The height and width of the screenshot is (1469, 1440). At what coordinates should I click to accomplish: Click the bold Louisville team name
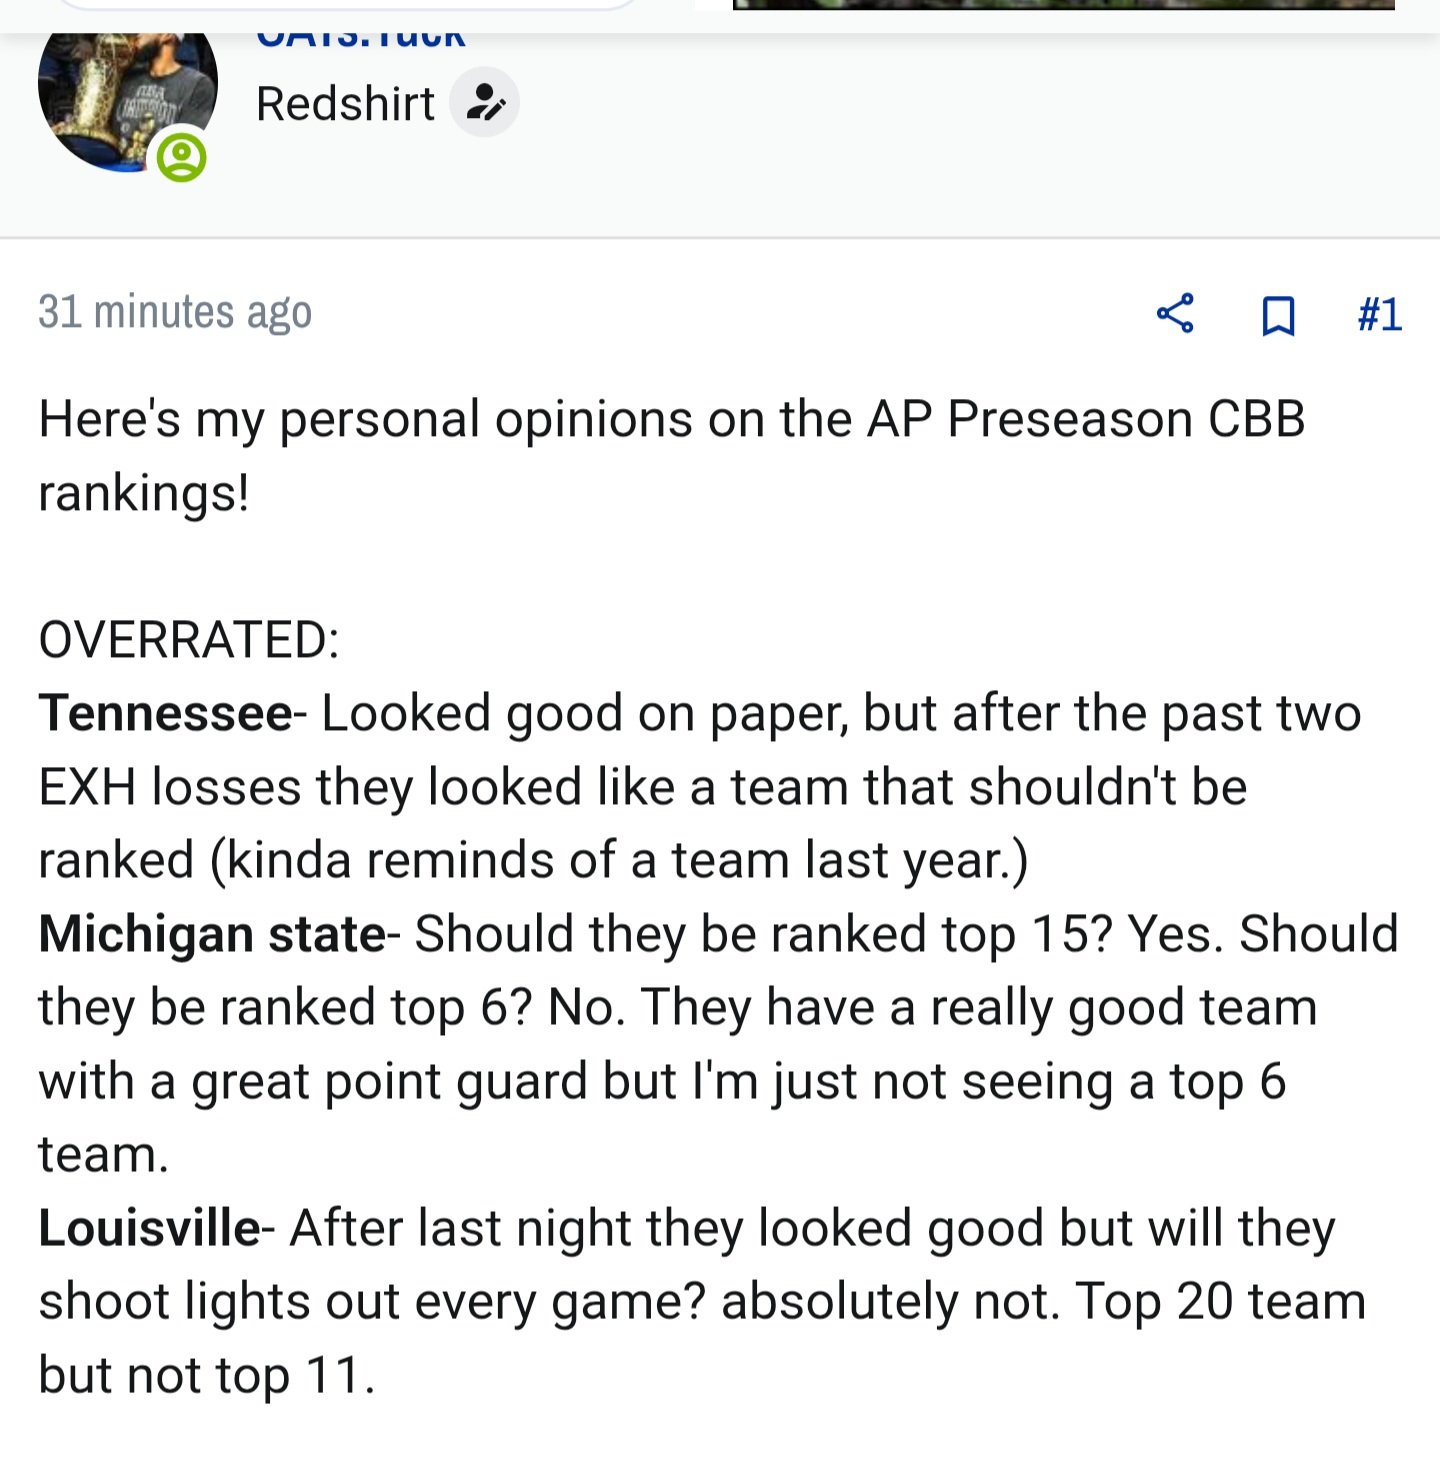point(149,1228)
